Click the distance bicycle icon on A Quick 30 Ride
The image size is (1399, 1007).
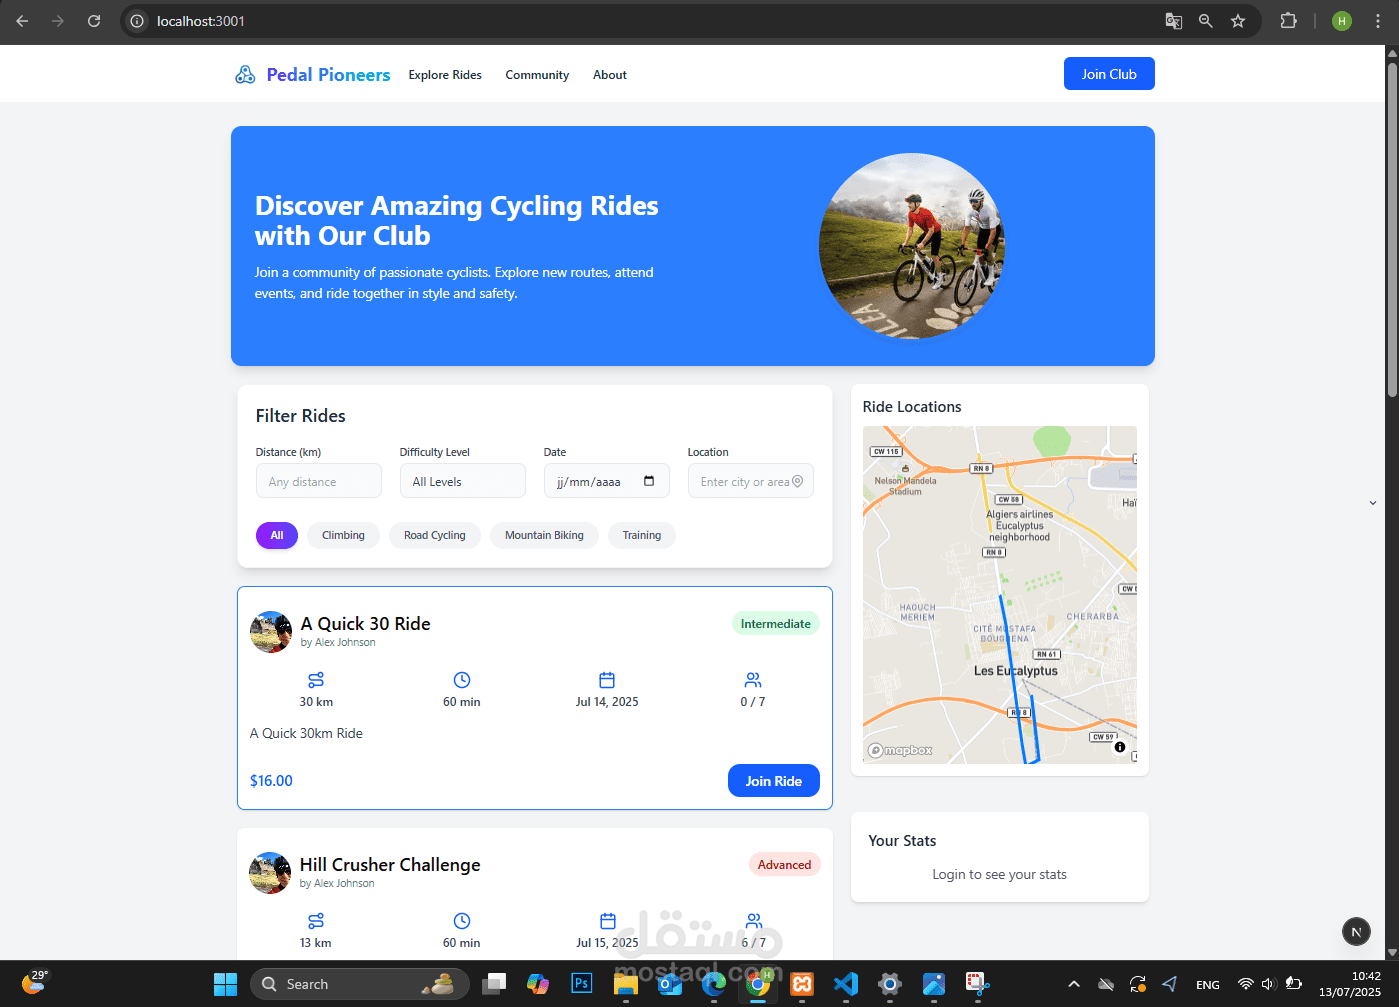[316, 678]
